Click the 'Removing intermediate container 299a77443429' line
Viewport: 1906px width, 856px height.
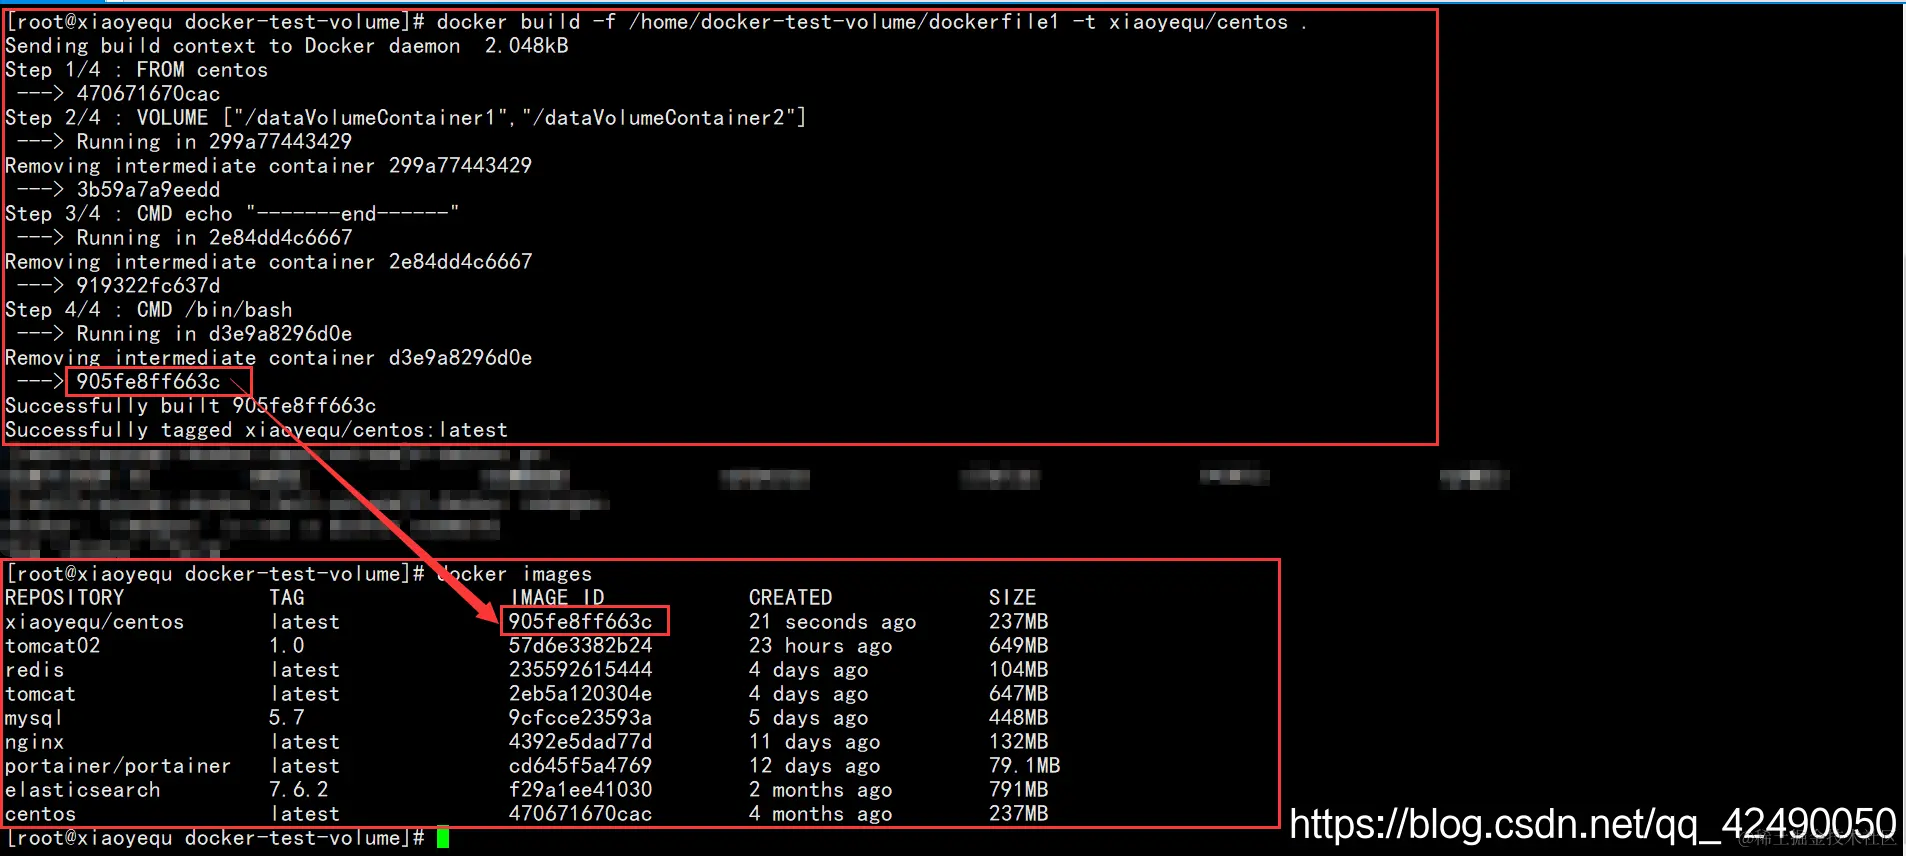tap(269, 166)
